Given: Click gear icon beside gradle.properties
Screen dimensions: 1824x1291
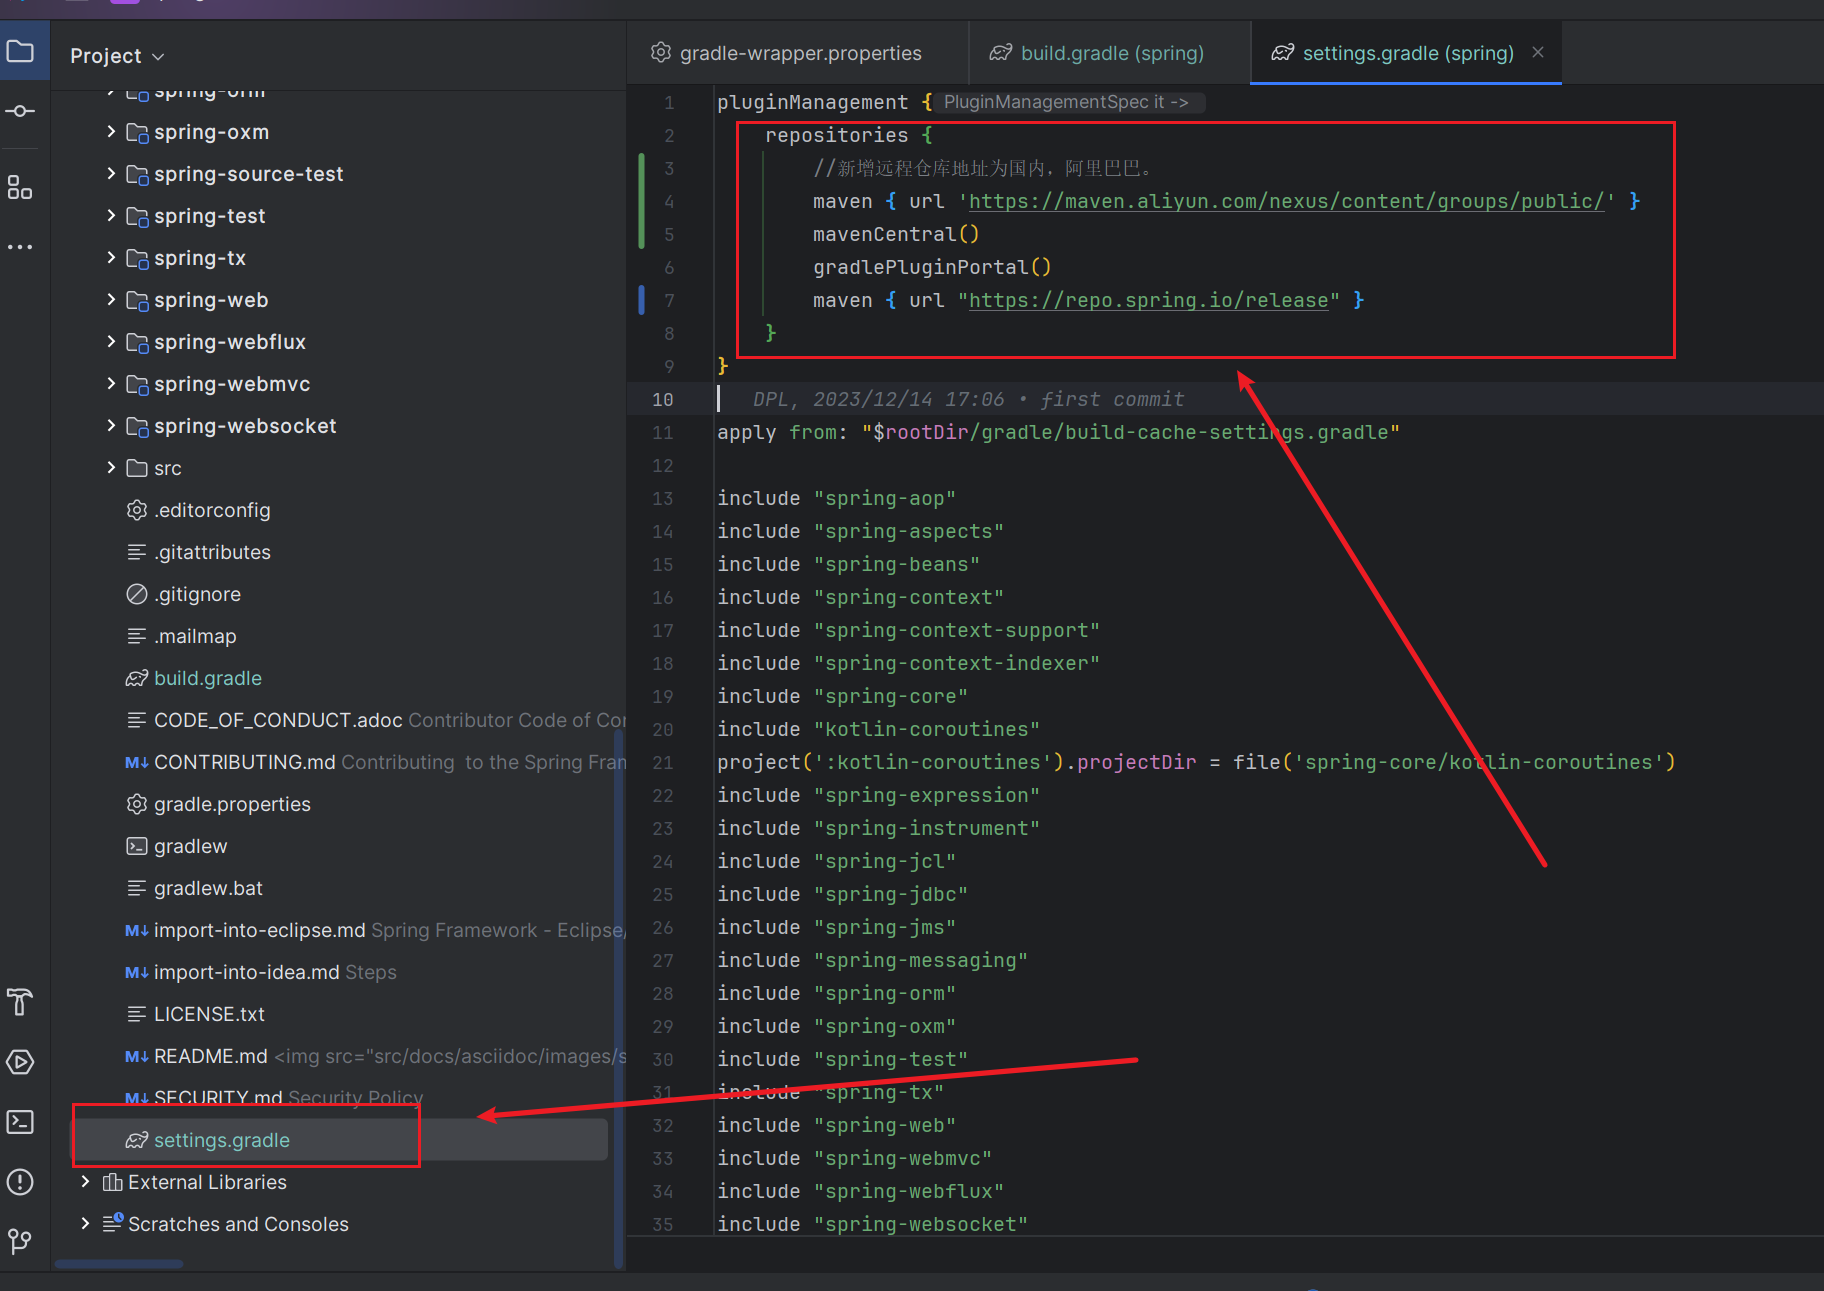Looking at the screenshot, I should coord(137,804).
